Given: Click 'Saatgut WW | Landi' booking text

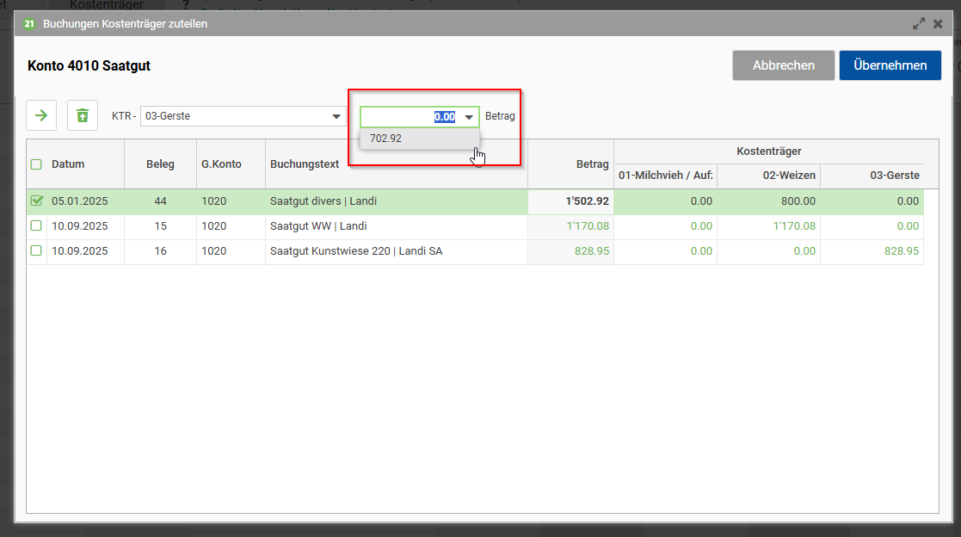Looking at the screenshot, I should [x=318, y=226].
